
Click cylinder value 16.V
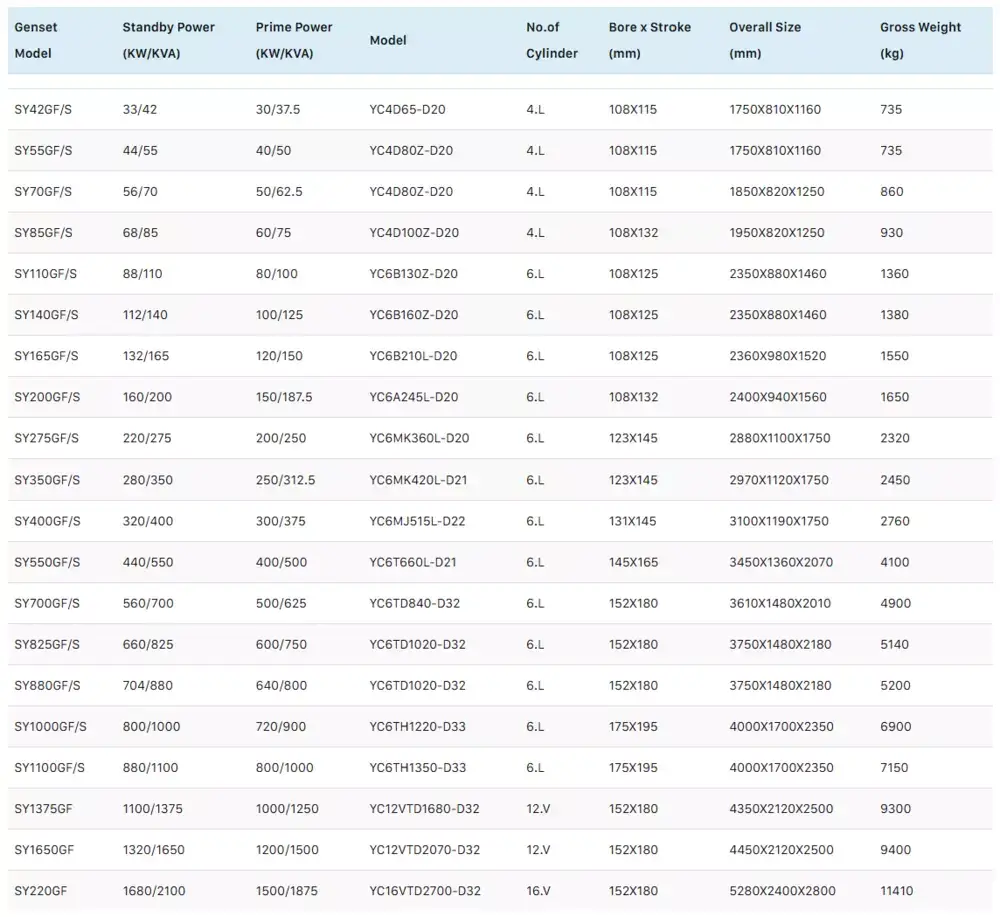538,891
